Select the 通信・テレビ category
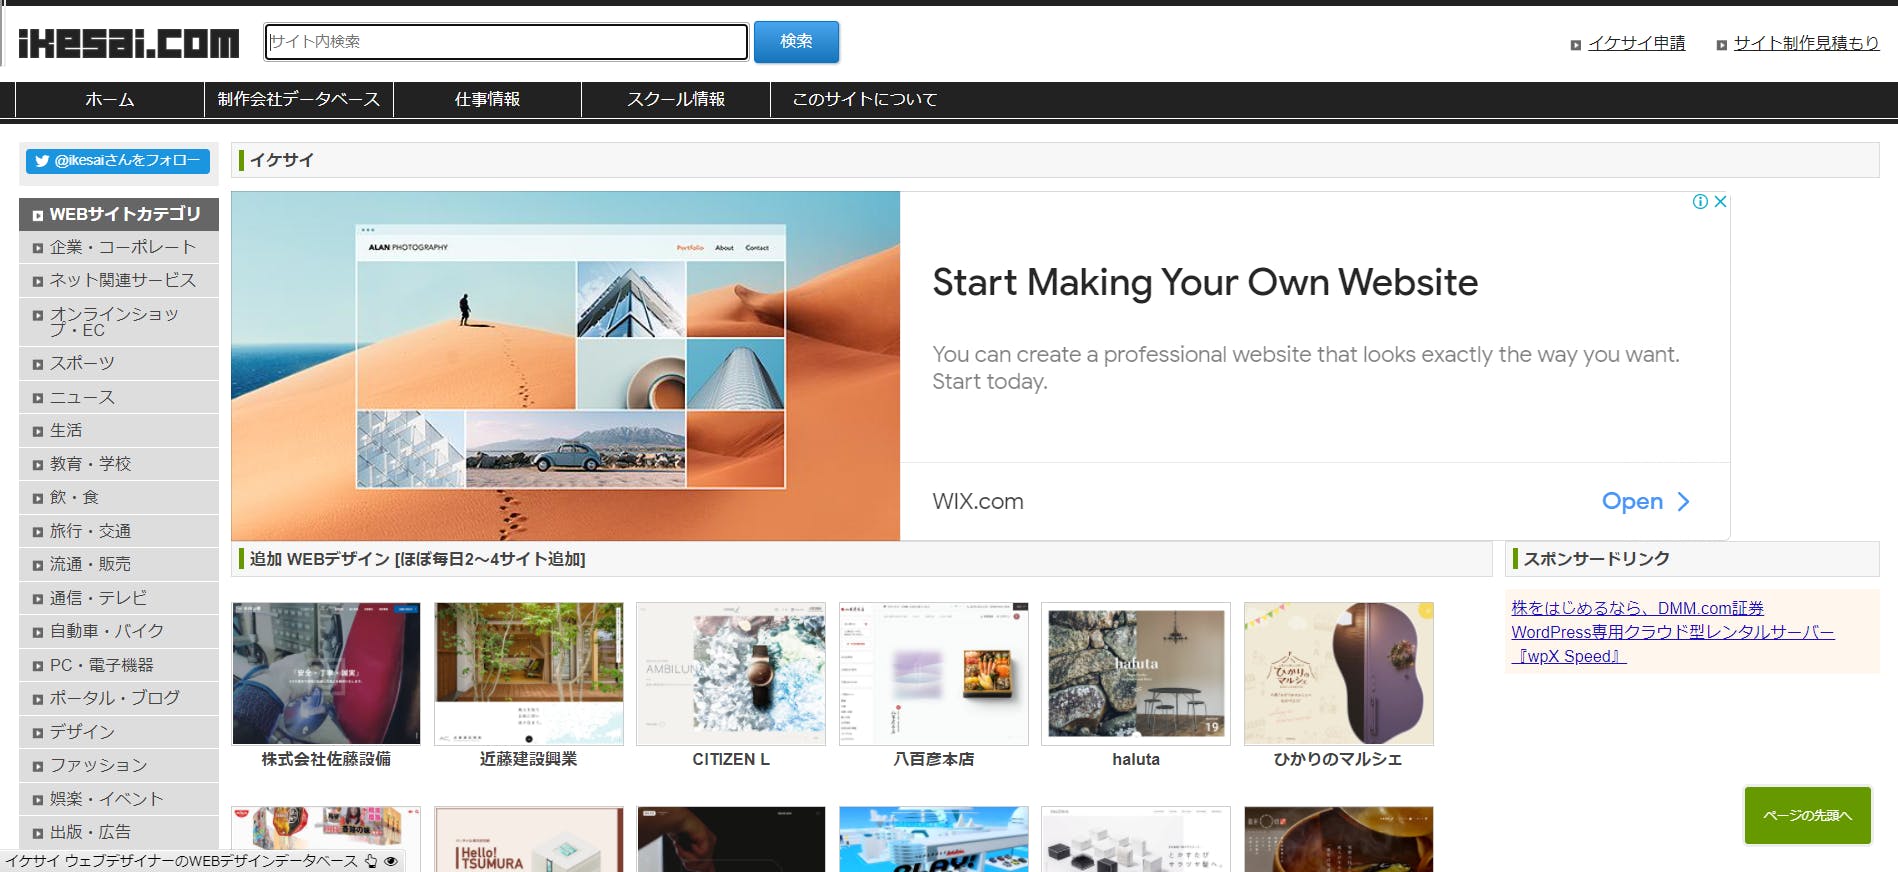 coord(119,598)
